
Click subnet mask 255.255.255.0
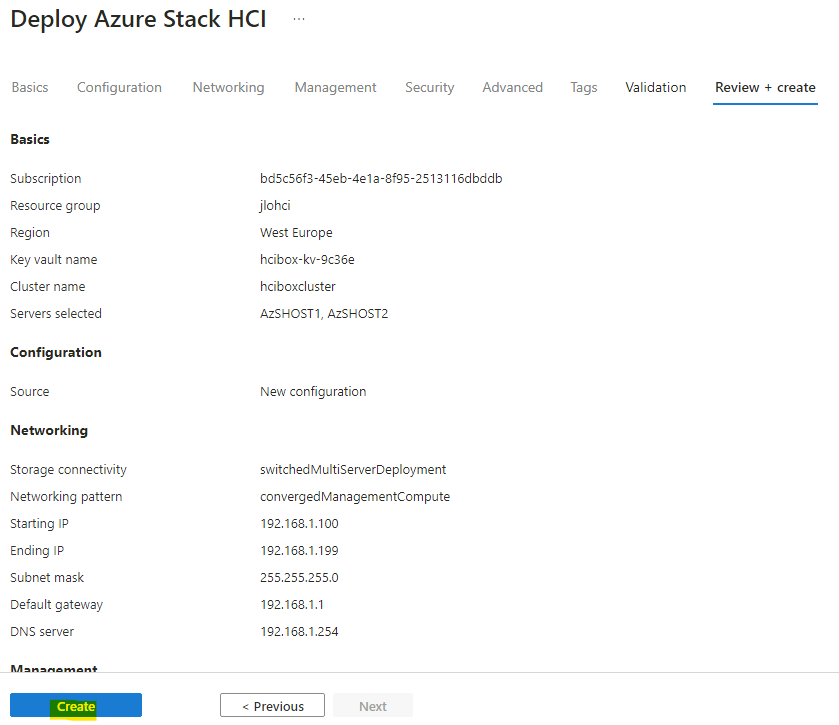coord(299,578)
